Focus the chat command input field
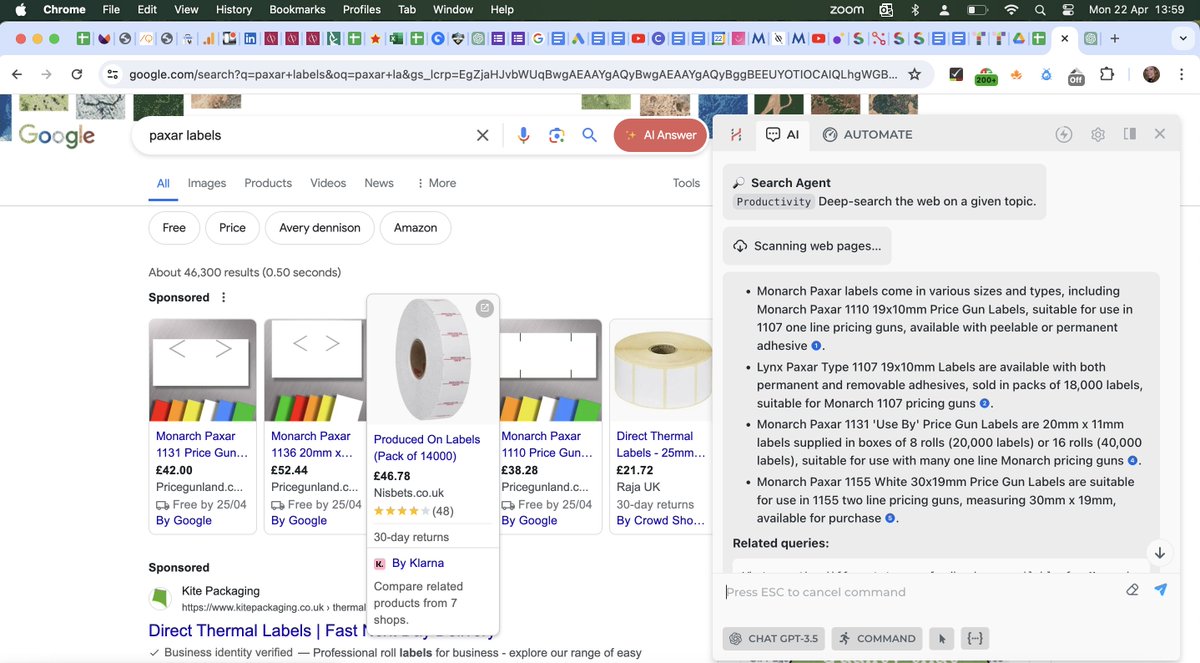This screenshot has height=663, width=1200. pyautogui.click(x=920, y=591)
